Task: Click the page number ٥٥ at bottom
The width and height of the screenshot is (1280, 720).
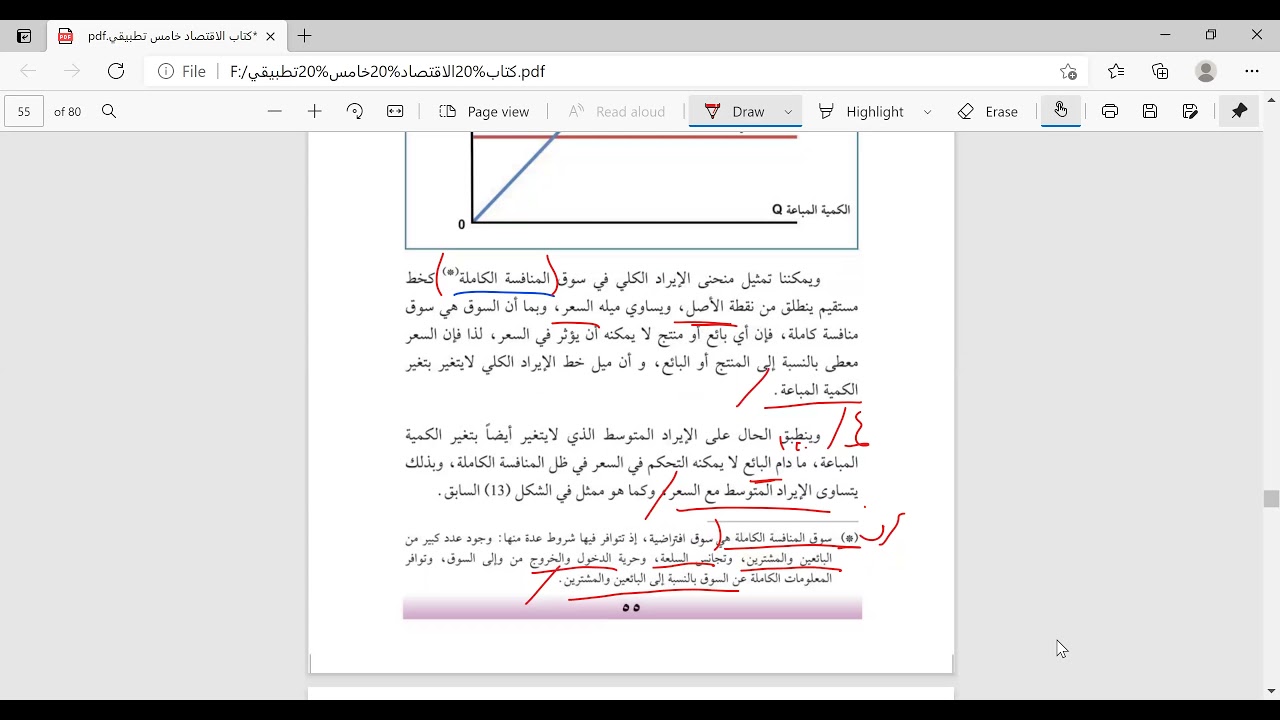Action: [x=631, y=607]
